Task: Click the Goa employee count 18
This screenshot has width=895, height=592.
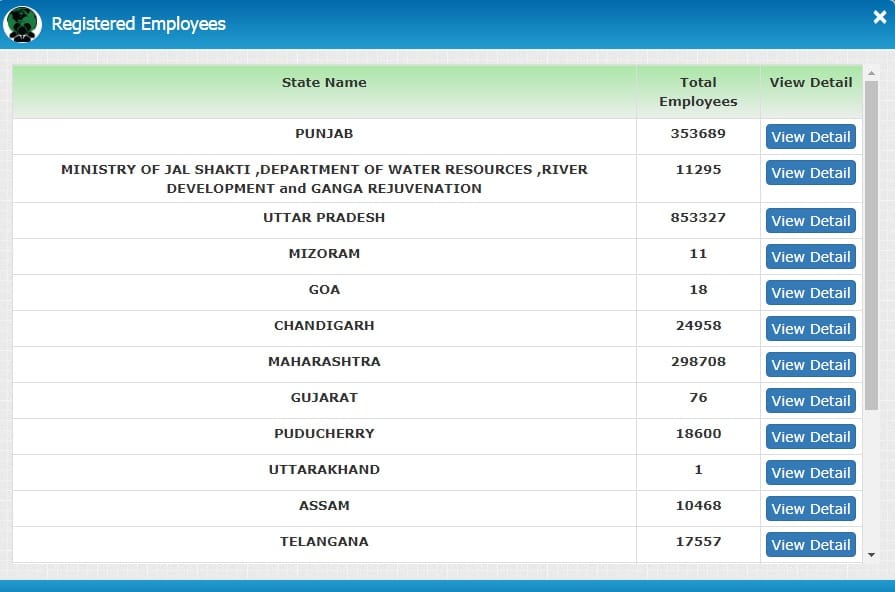Action: pos(698,289)
